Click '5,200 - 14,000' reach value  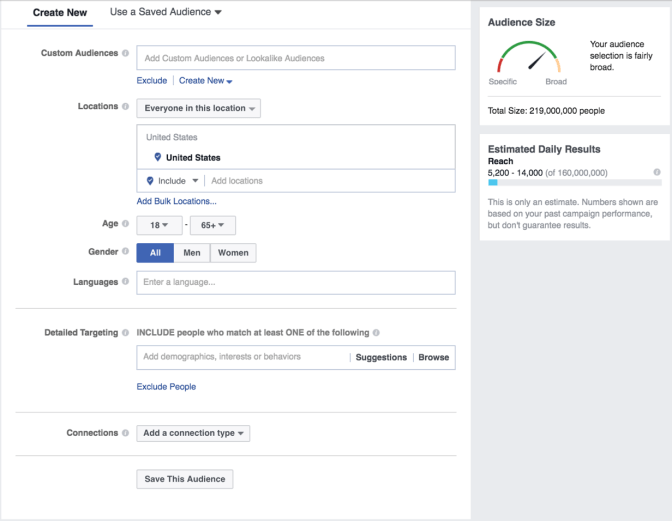tap(515, 173)
